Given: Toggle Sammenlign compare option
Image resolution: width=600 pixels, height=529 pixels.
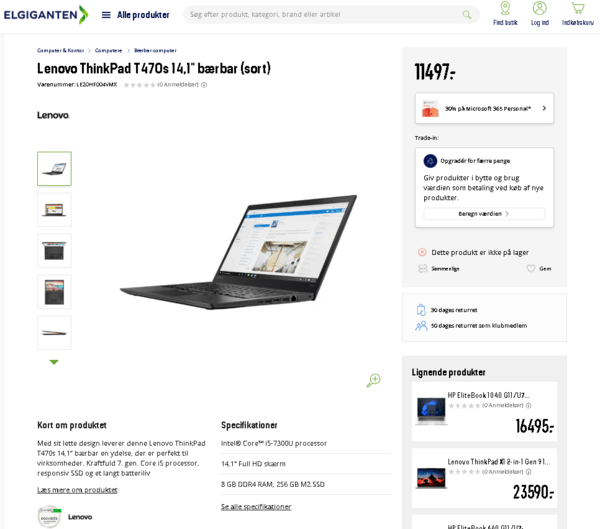Looking at the screenshot, I should [439, 268].
